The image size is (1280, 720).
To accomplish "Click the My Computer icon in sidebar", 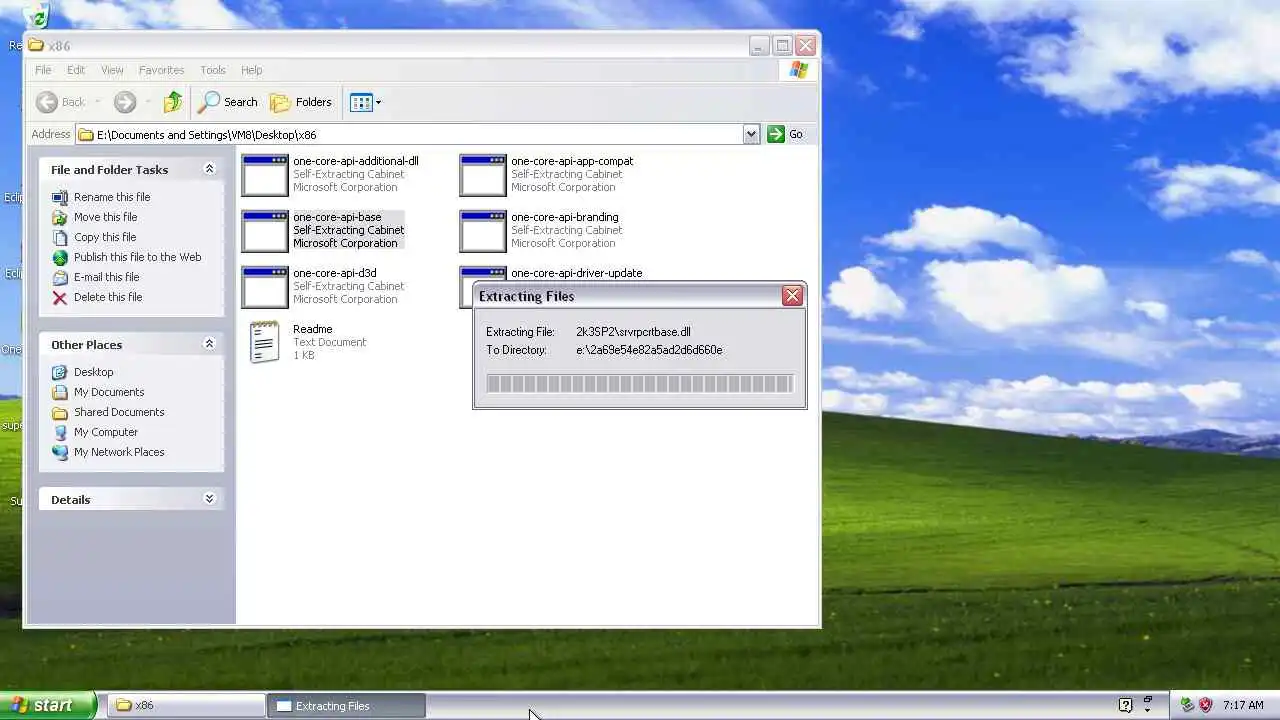I will pos(60,432).
